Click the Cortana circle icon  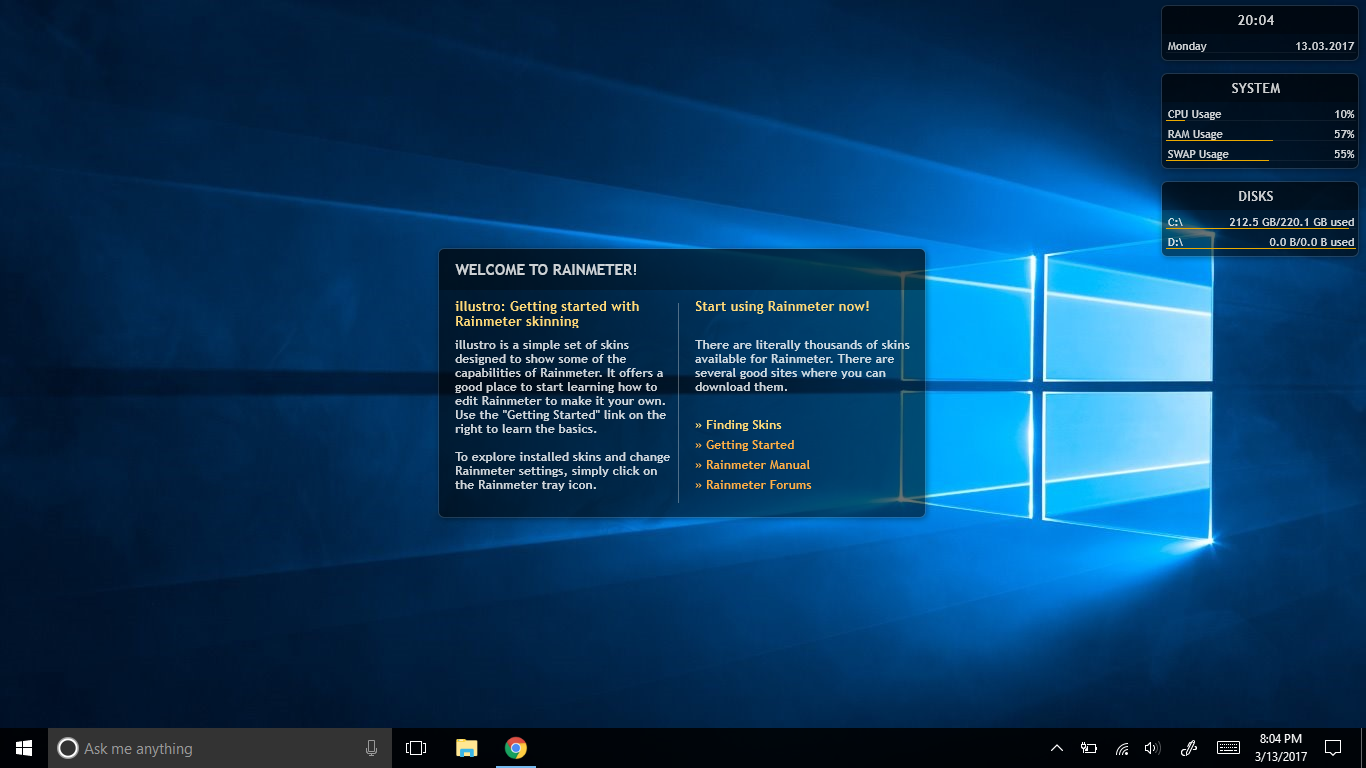(x=67, y=748)
